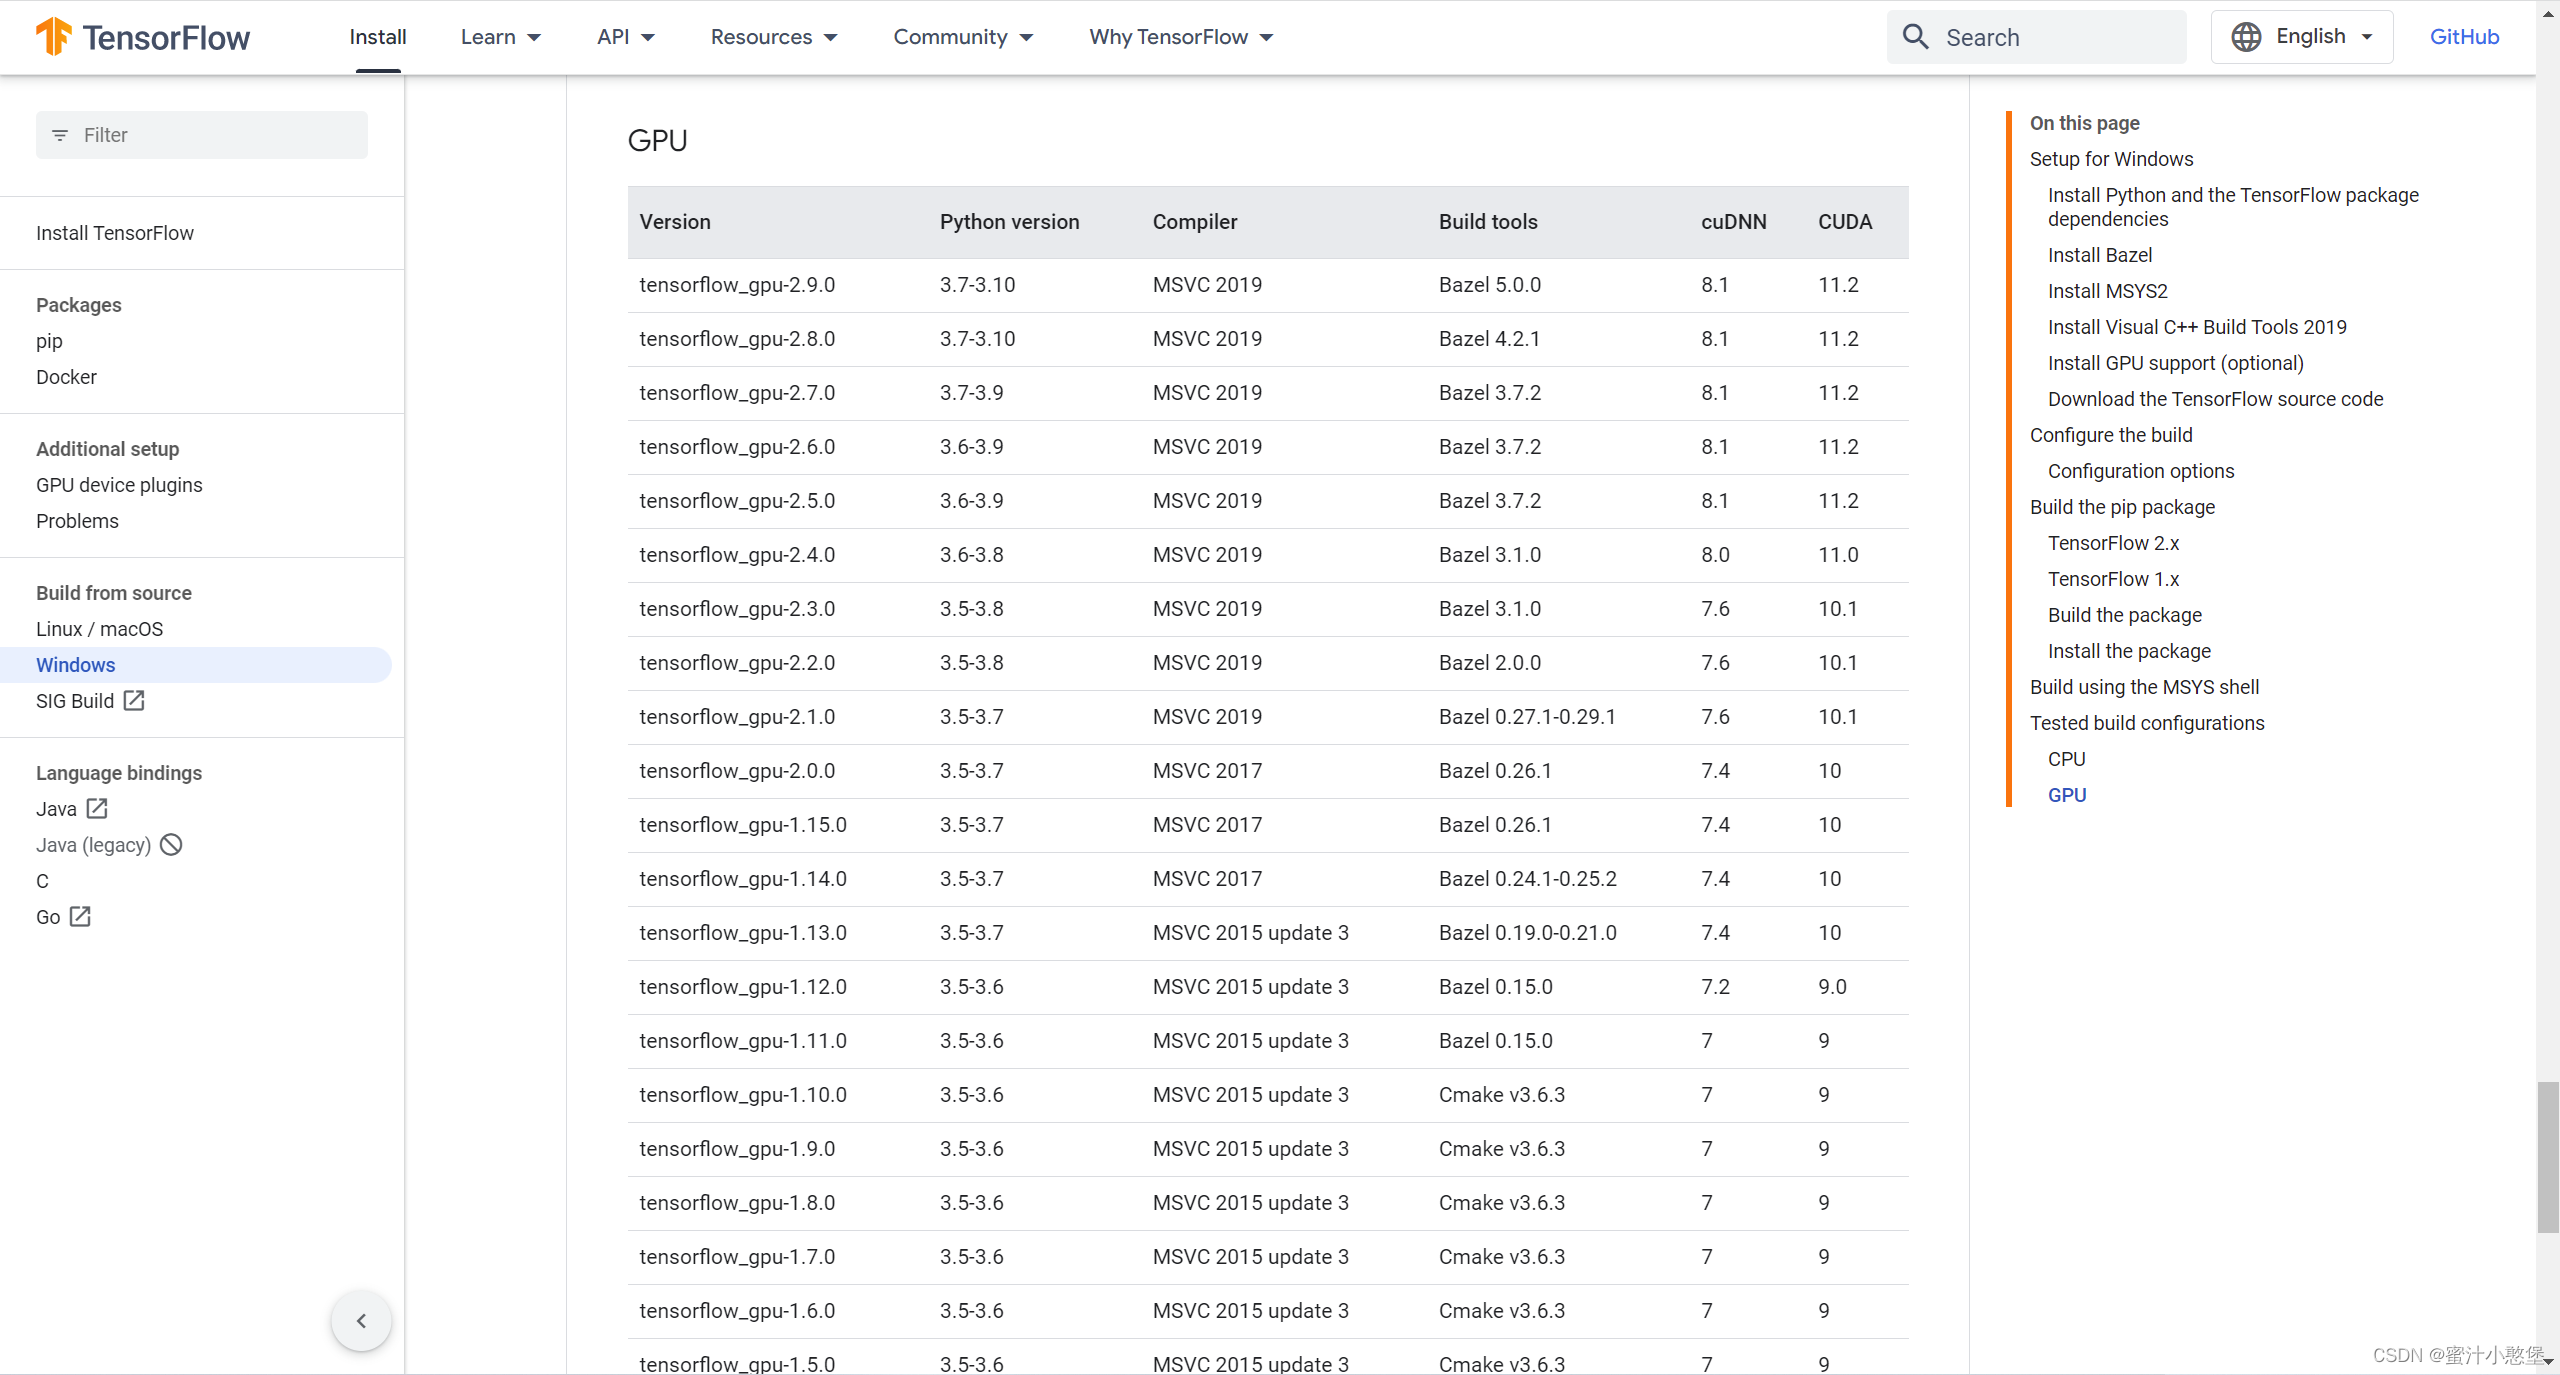The width and height of the screenshot is (2560, 1375).
Task: Jump to Tested build configurations
Action: coord(2147,723)
